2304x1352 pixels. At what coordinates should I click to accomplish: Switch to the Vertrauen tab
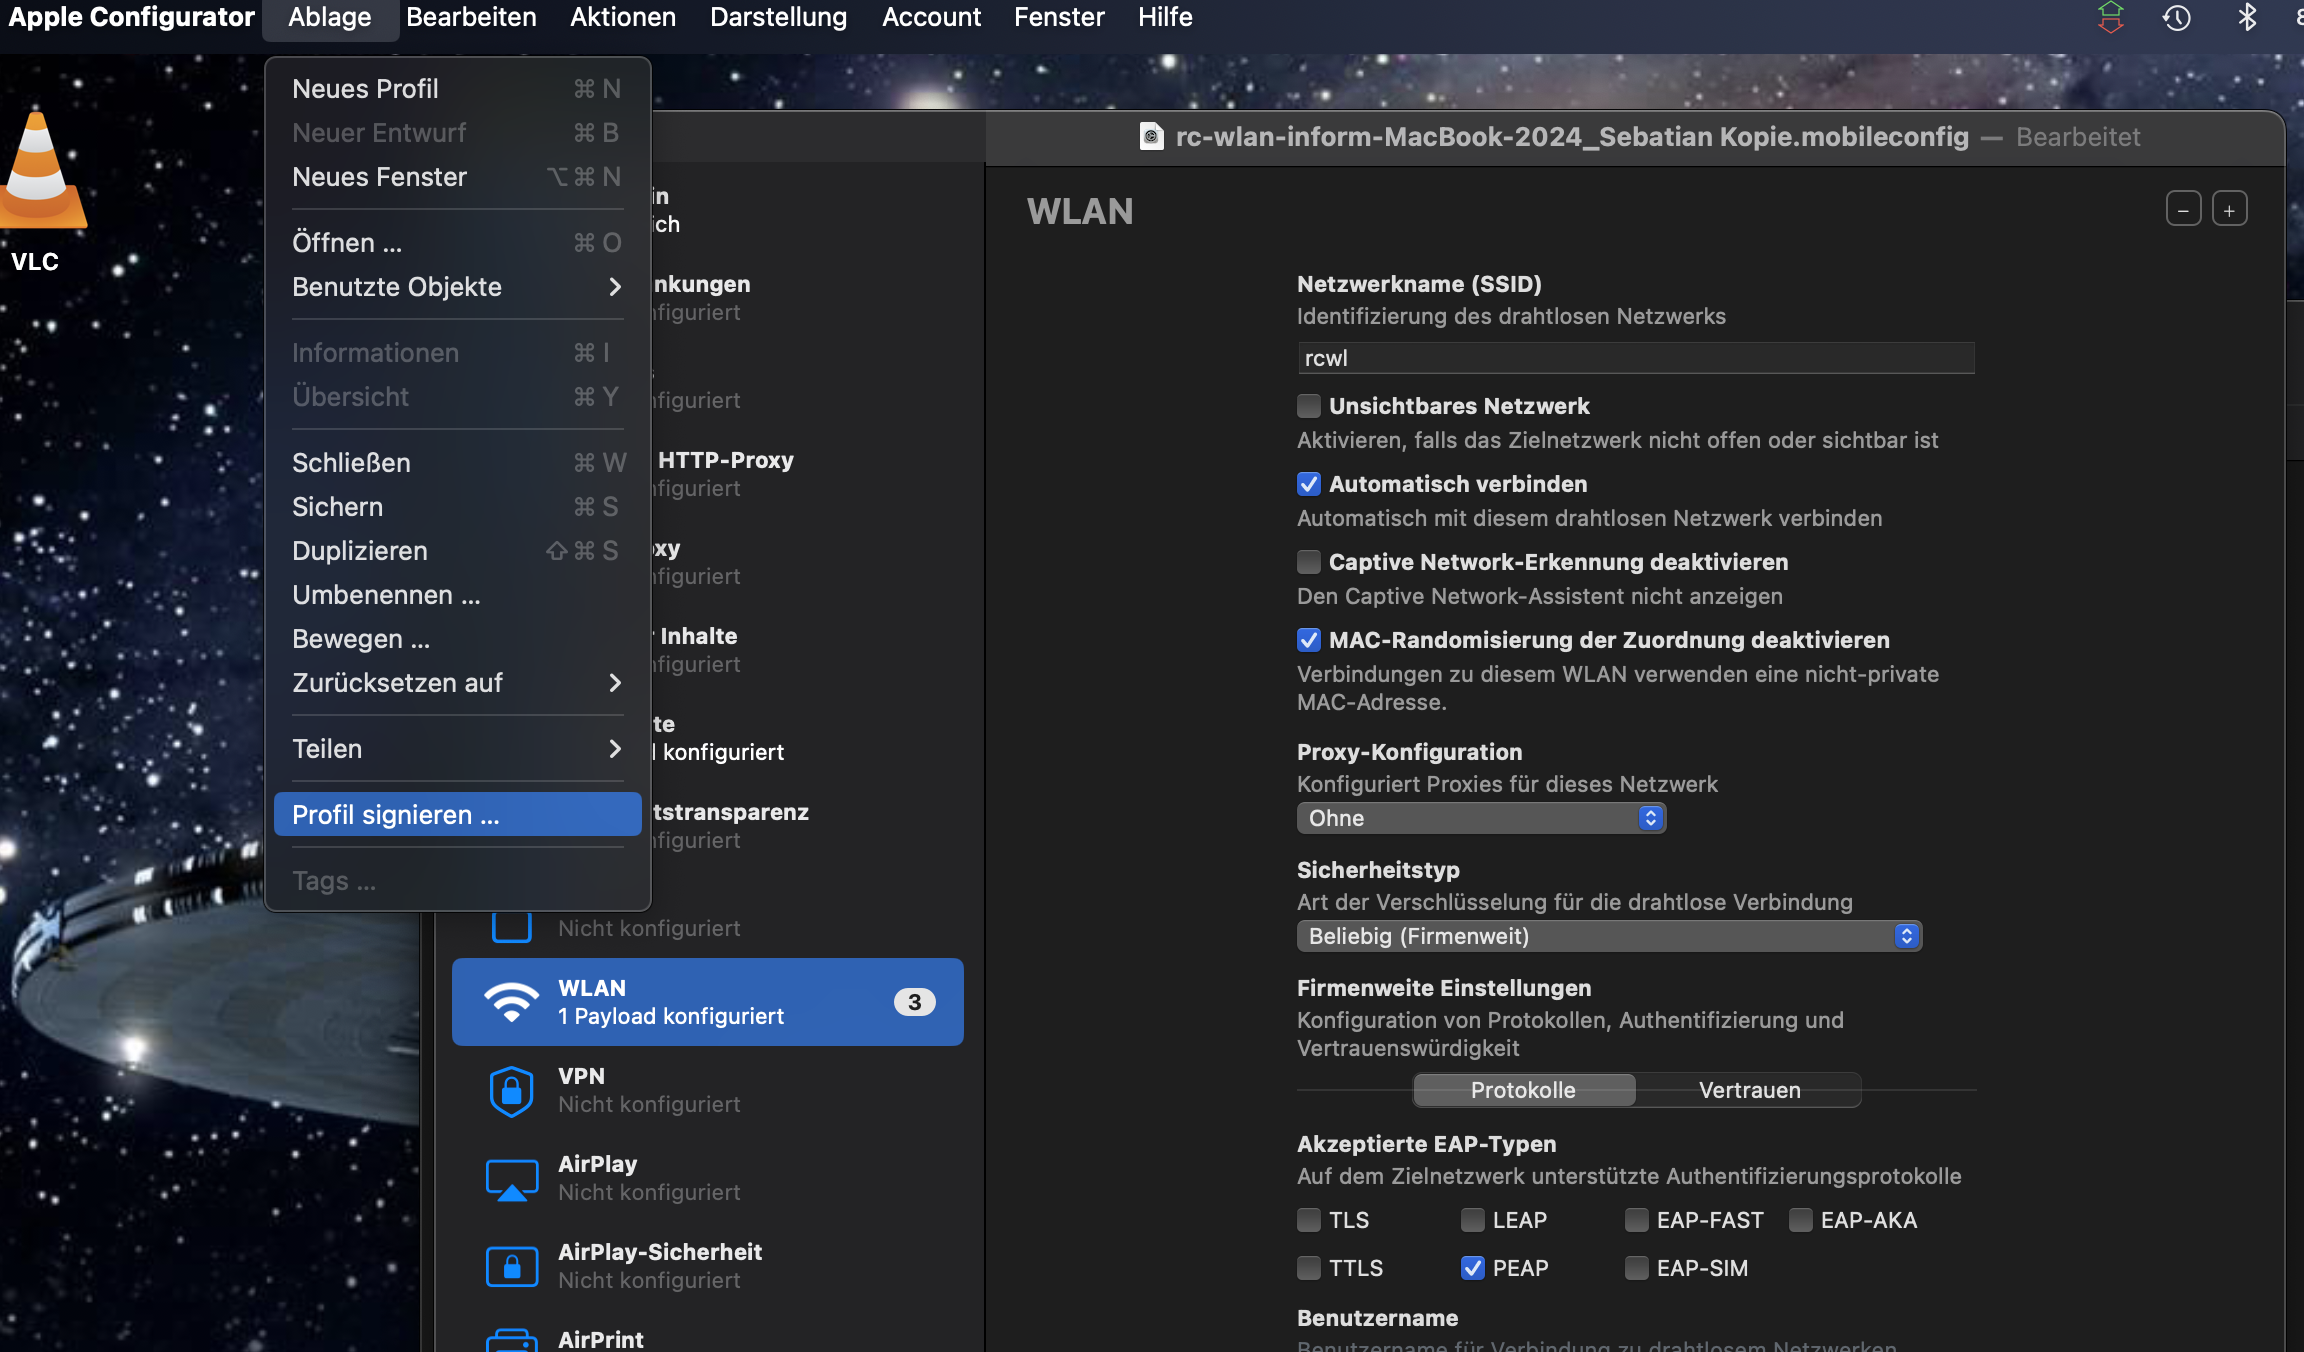pyautogui.click(x=1749, y=1090)
